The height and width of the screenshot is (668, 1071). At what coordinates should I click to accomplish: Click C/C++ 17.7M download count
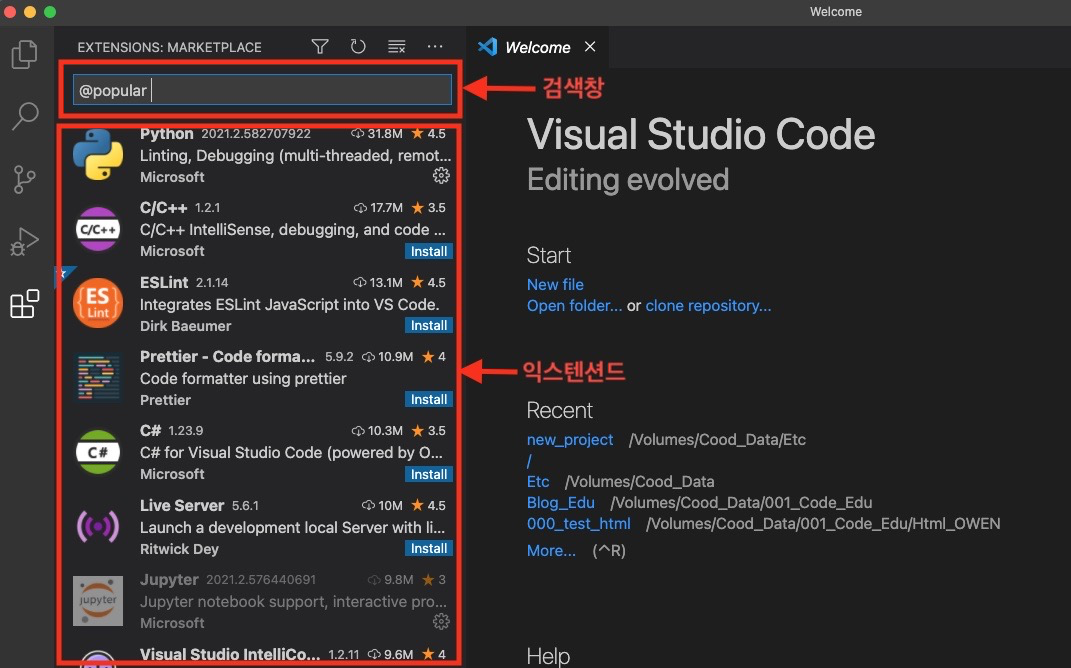point(378,208)
